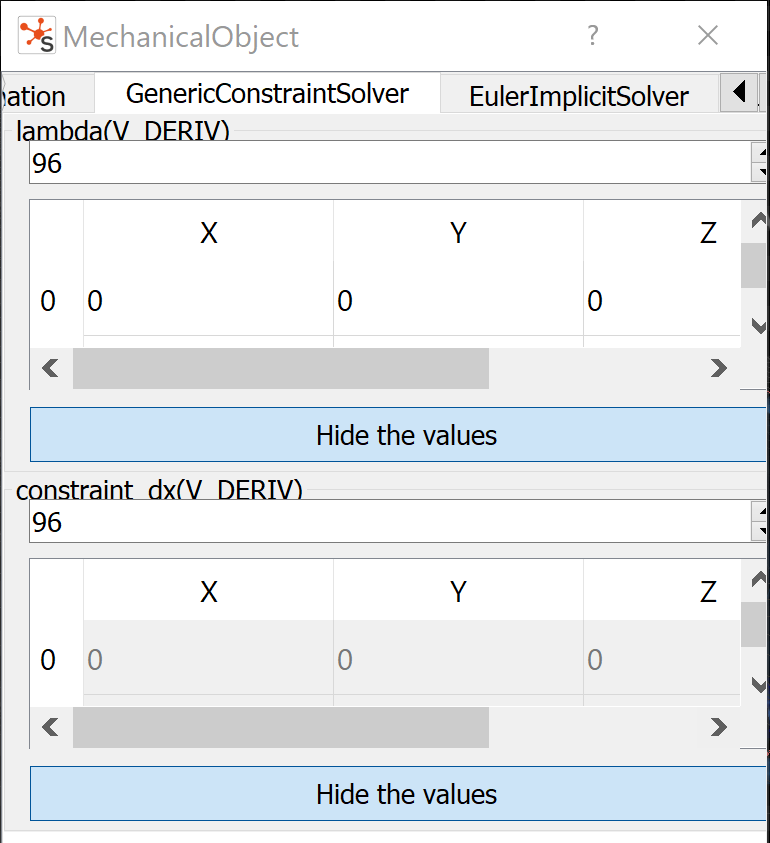
Task: Click the lambda table scroll down arrow
Action: click(758, 326)
